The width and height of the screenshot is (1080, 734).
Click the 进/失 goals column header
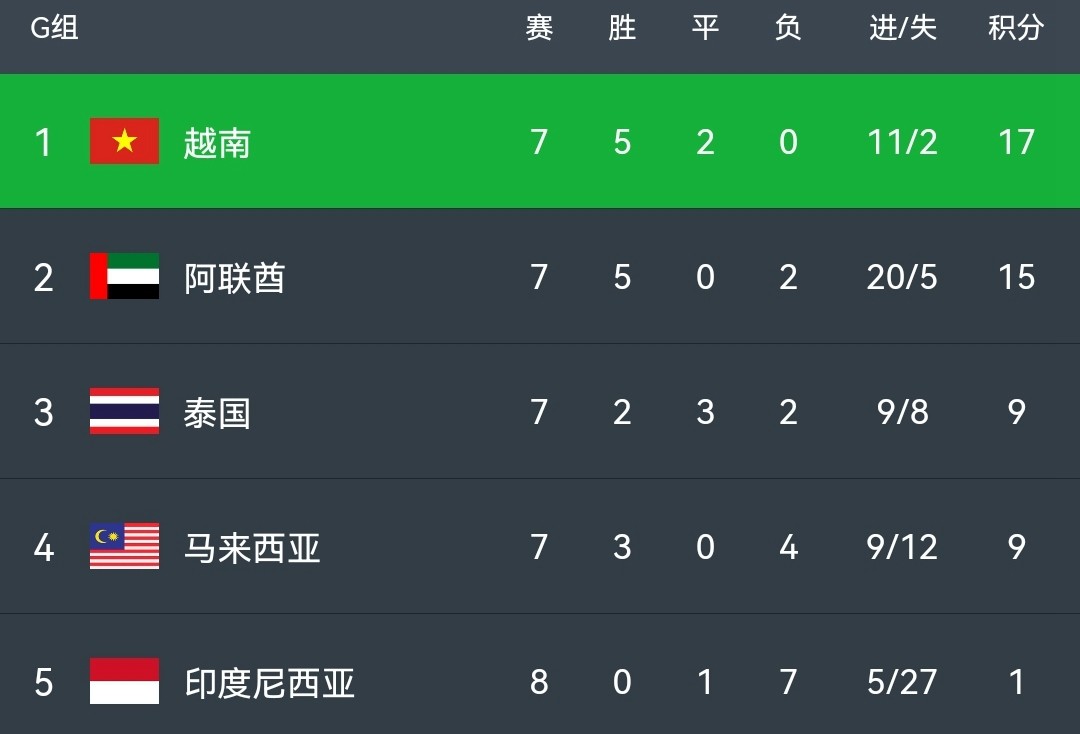tap(902, 28)
